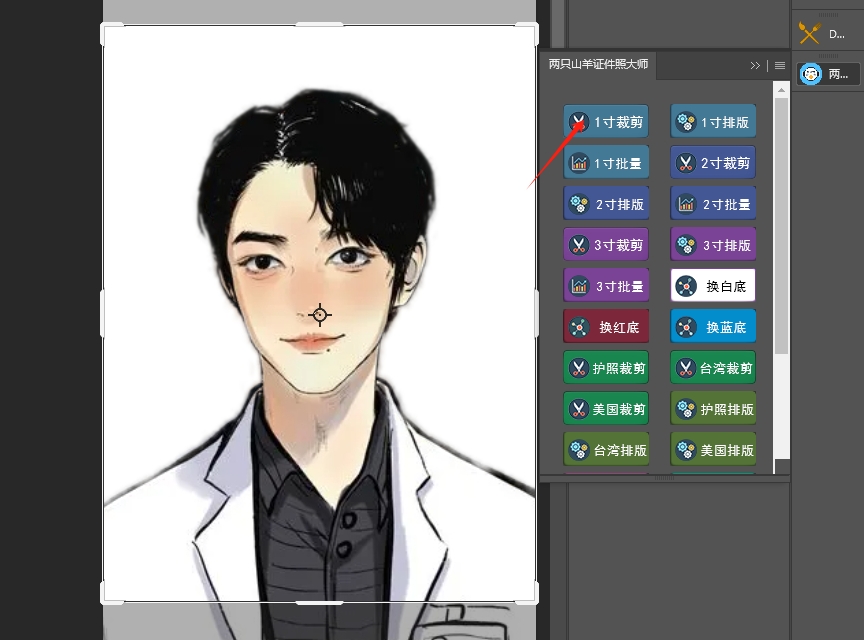
Task: Switch to the 两只山羊证件照大师 tab
Action: coord(598,64)
